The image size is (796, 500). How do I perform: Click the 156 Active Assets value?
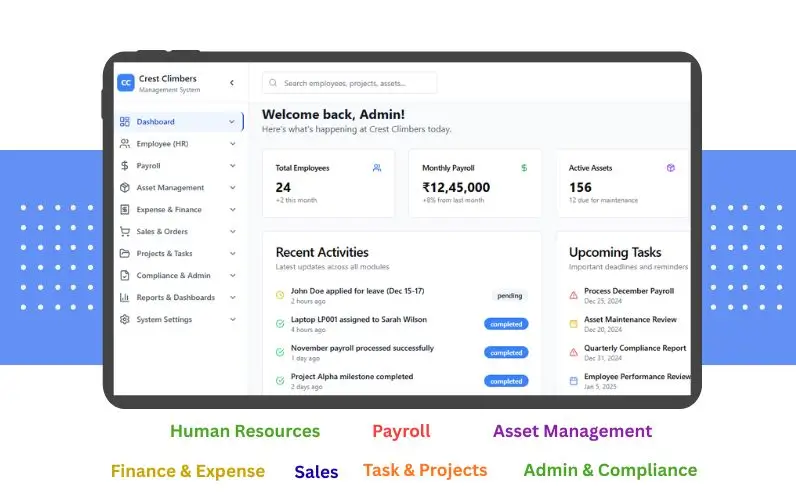click(580, 187)
